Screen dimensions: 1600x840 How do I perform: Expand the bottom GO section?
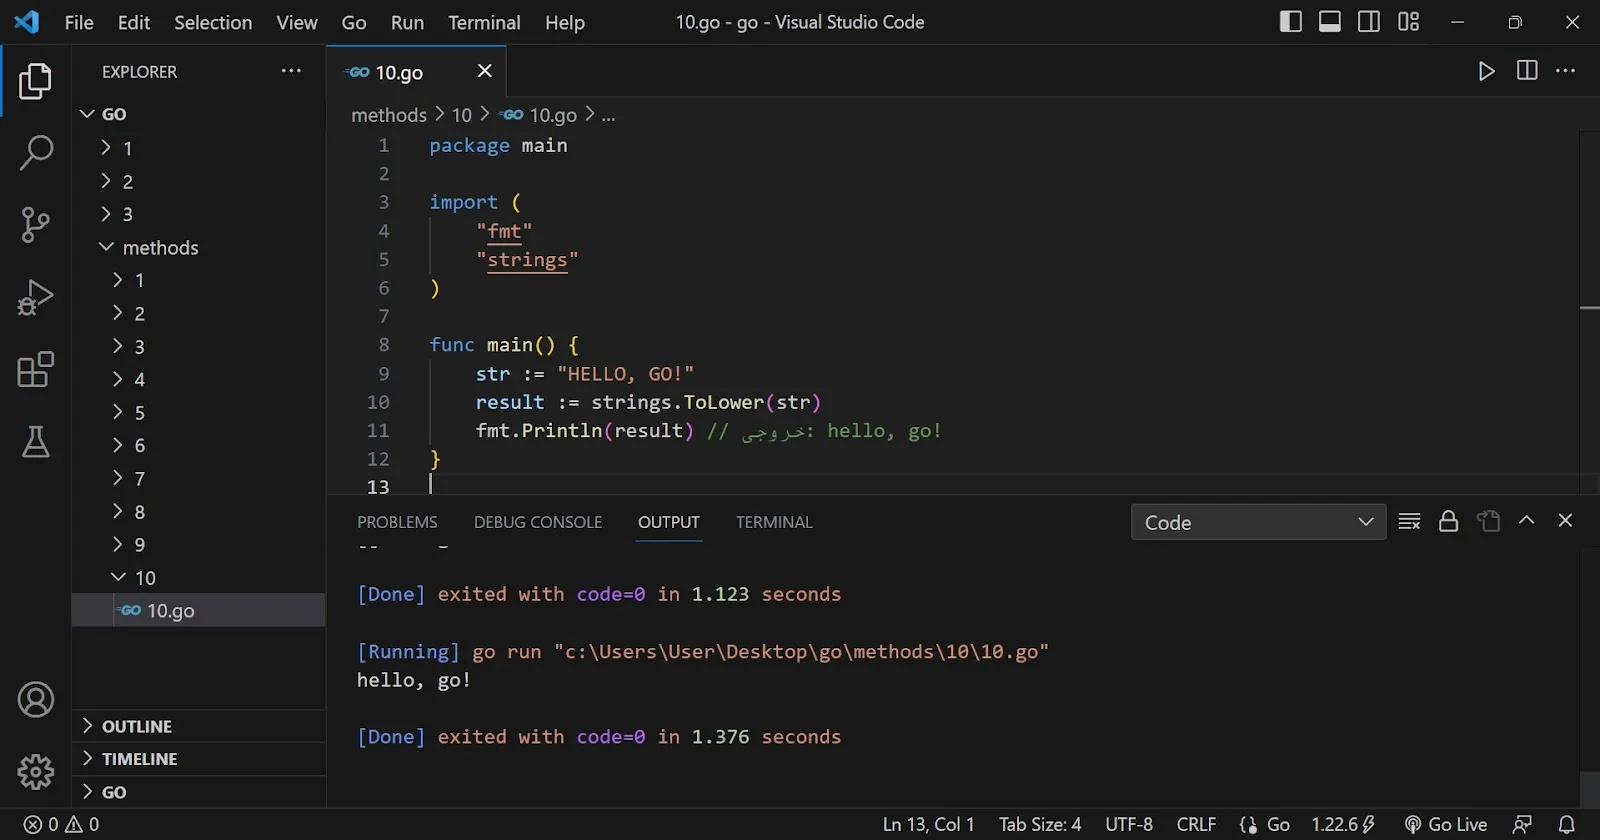pyautogui.click(x=199, y=792)
